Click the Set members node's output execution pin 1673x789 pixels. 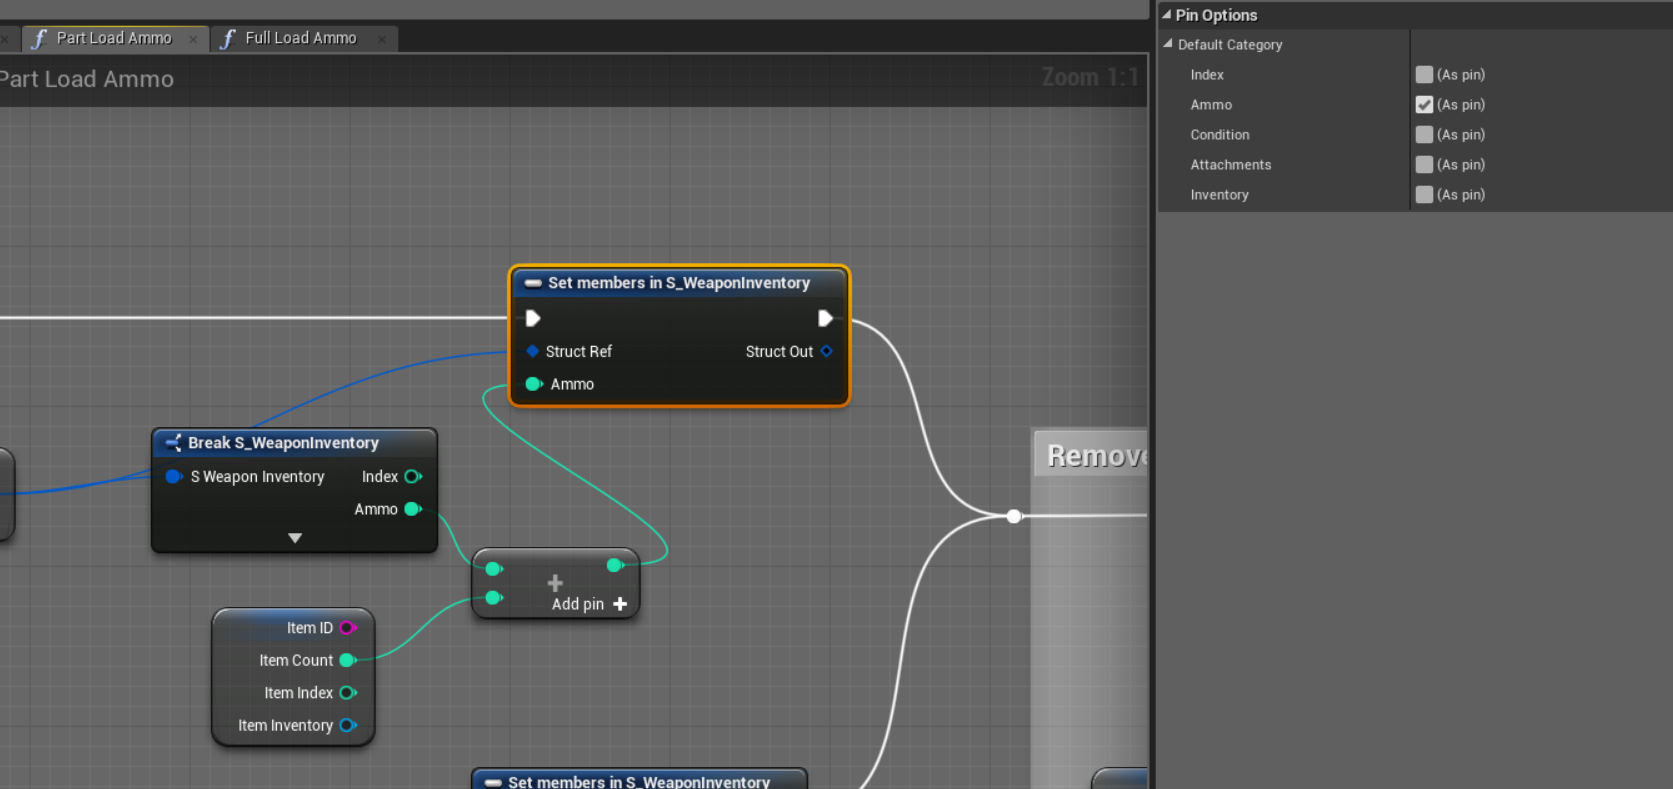tap(825, 318)
